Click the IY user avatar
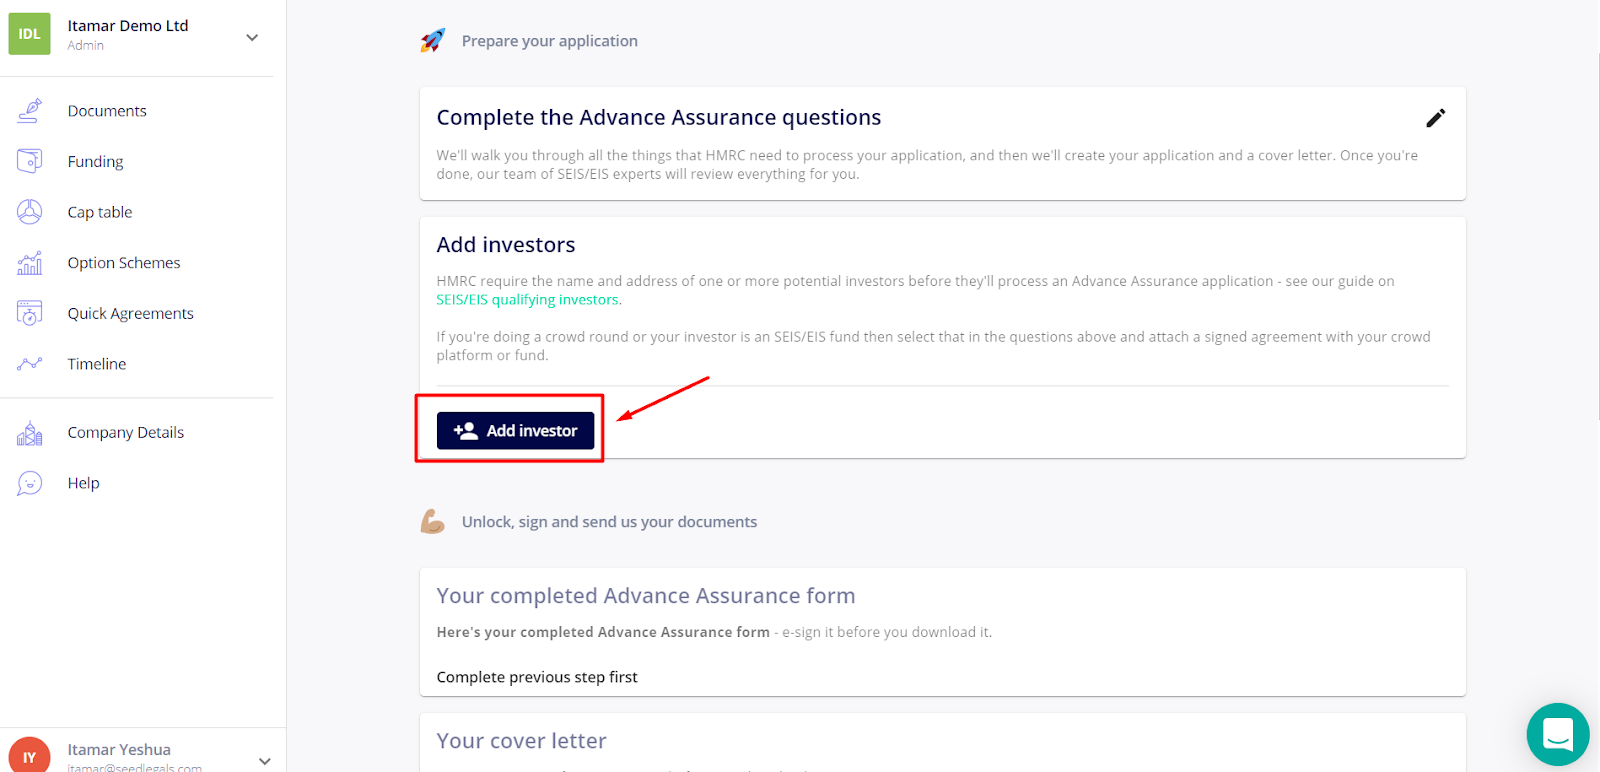Viewport: 1600px width, 772px height. [x=29, y=755]
